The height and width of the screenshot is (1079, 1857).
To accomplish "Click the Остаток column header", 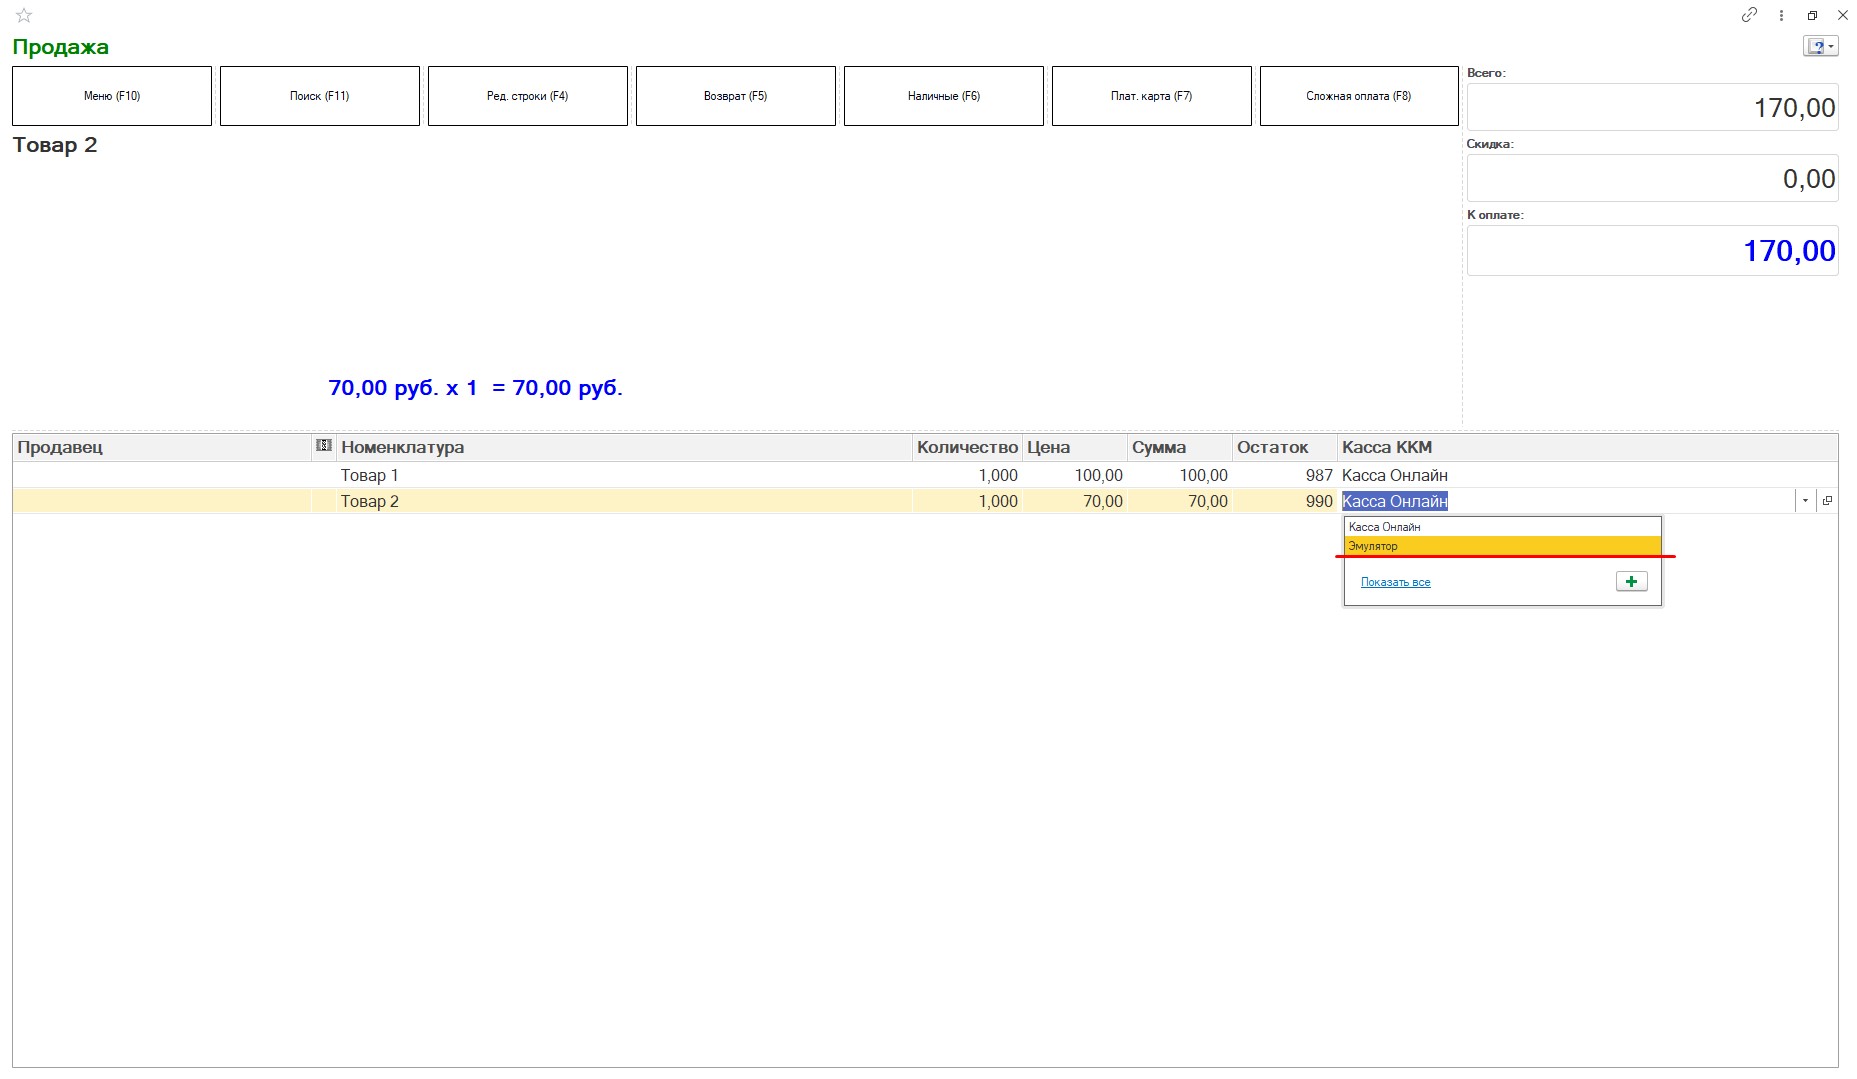I will coord(1285,447).
